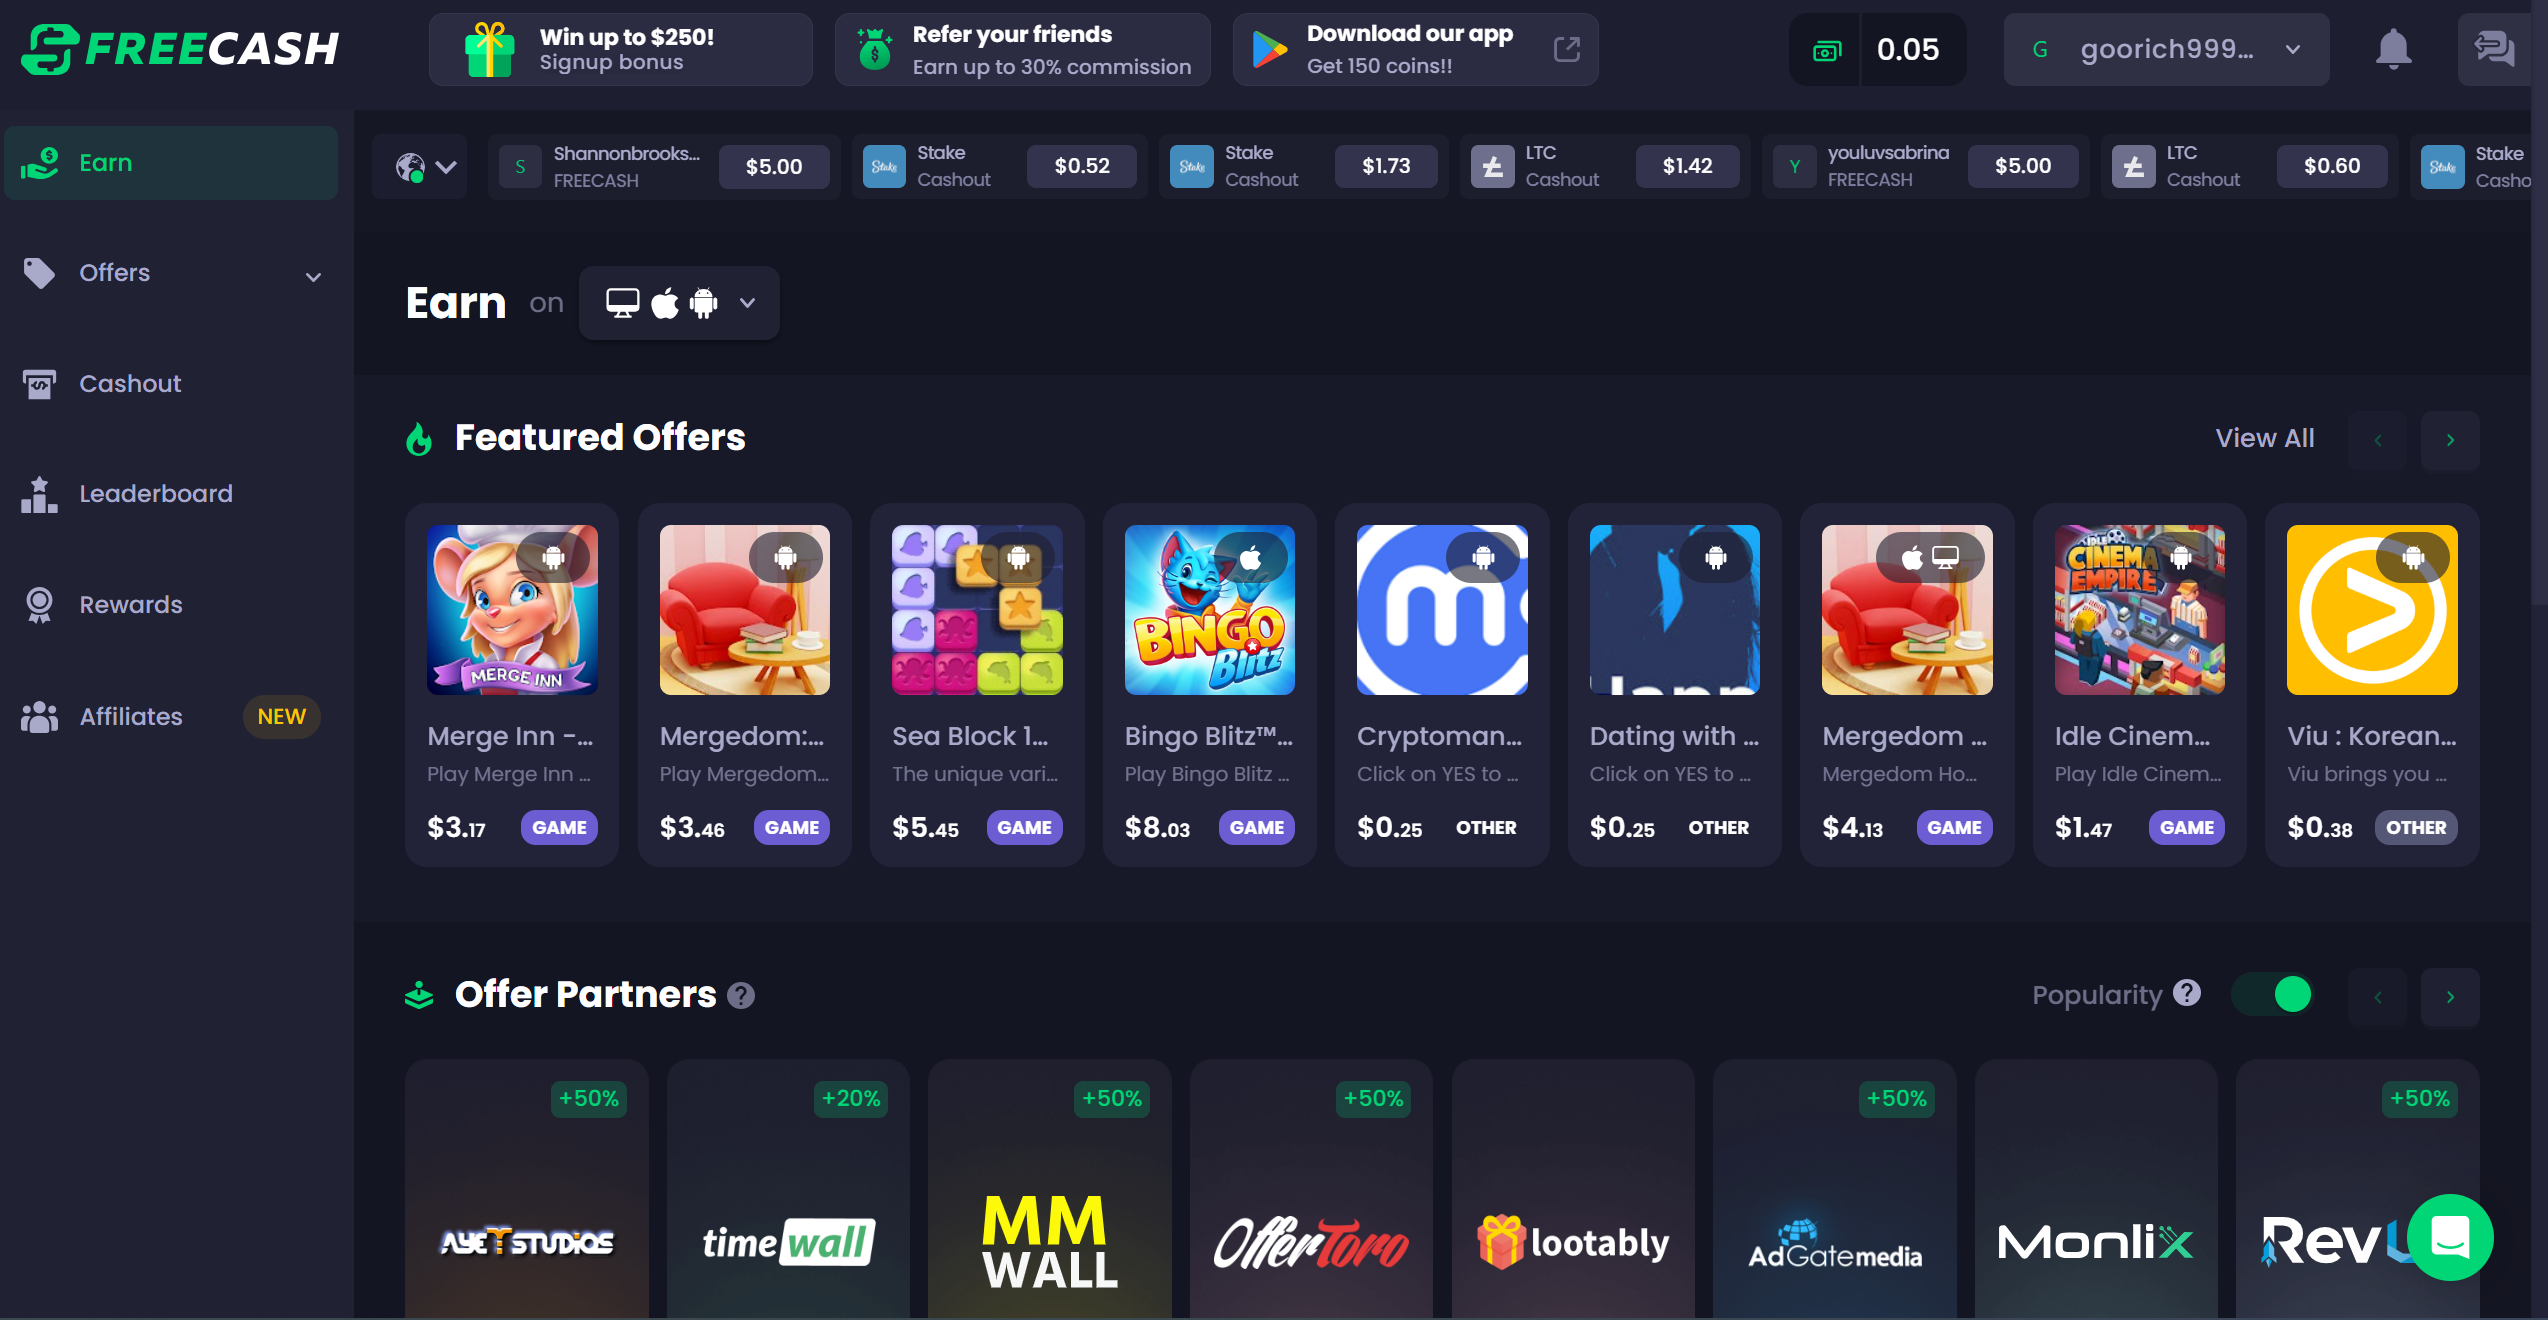Expand the Offers sidebar menu
2548x1320 pixels.
[x=171, y=273]
